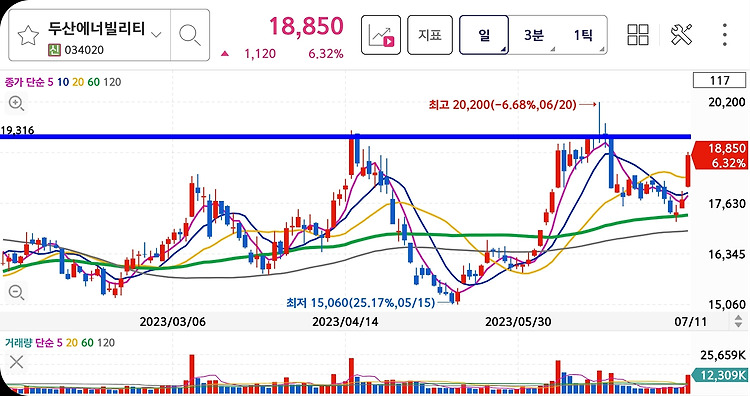Zoom in the chart with plus magnifier
The width and height of the screenshot is (750, 396).
point(17,103)
